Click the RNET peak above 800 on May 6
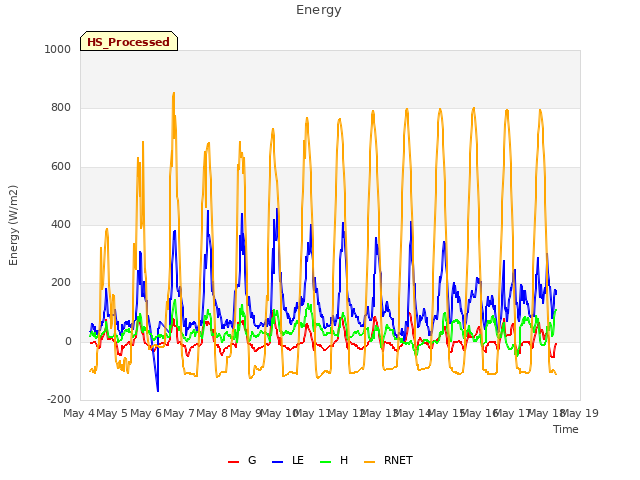640x480 pixels. (174, 95)
